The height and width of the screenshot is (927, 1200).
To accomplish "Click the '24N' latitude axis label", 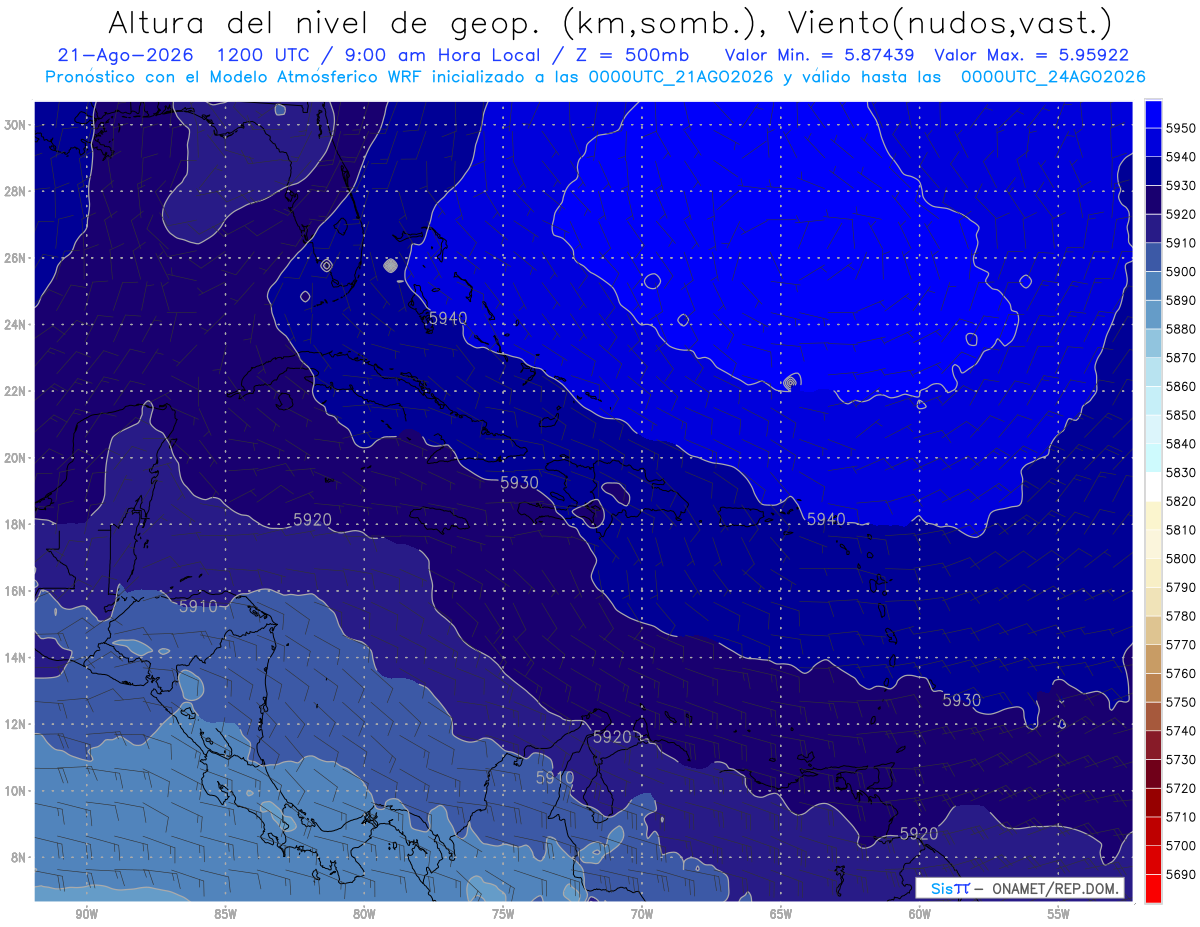I will coord(16,325).
